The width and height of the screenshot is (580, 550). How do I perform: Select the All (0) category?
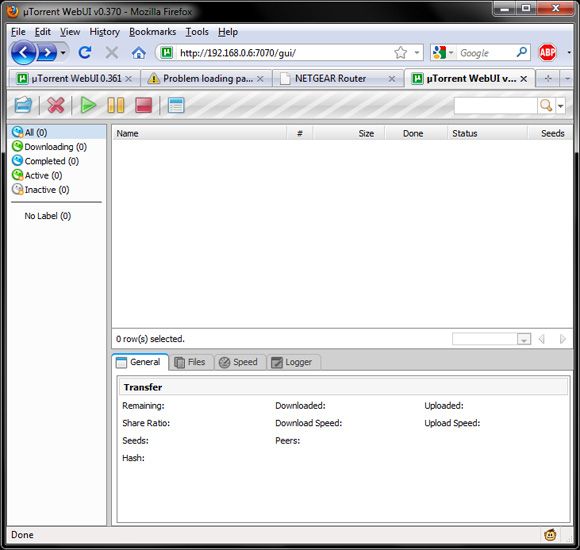click(x=57, y=132)
